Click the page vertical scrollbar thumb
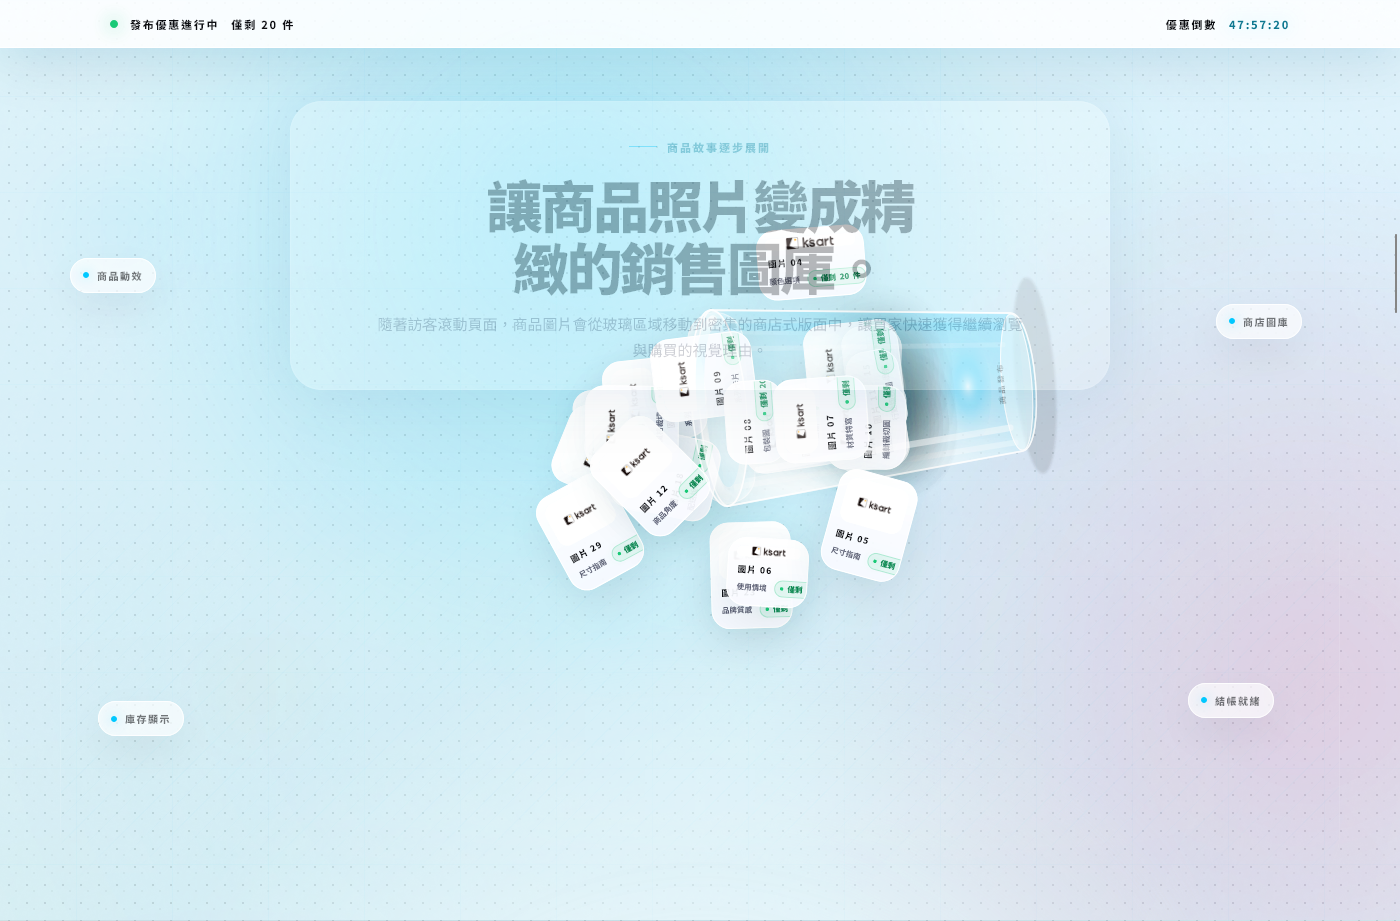1400x921 pixels. click(x=1396, y=273)
